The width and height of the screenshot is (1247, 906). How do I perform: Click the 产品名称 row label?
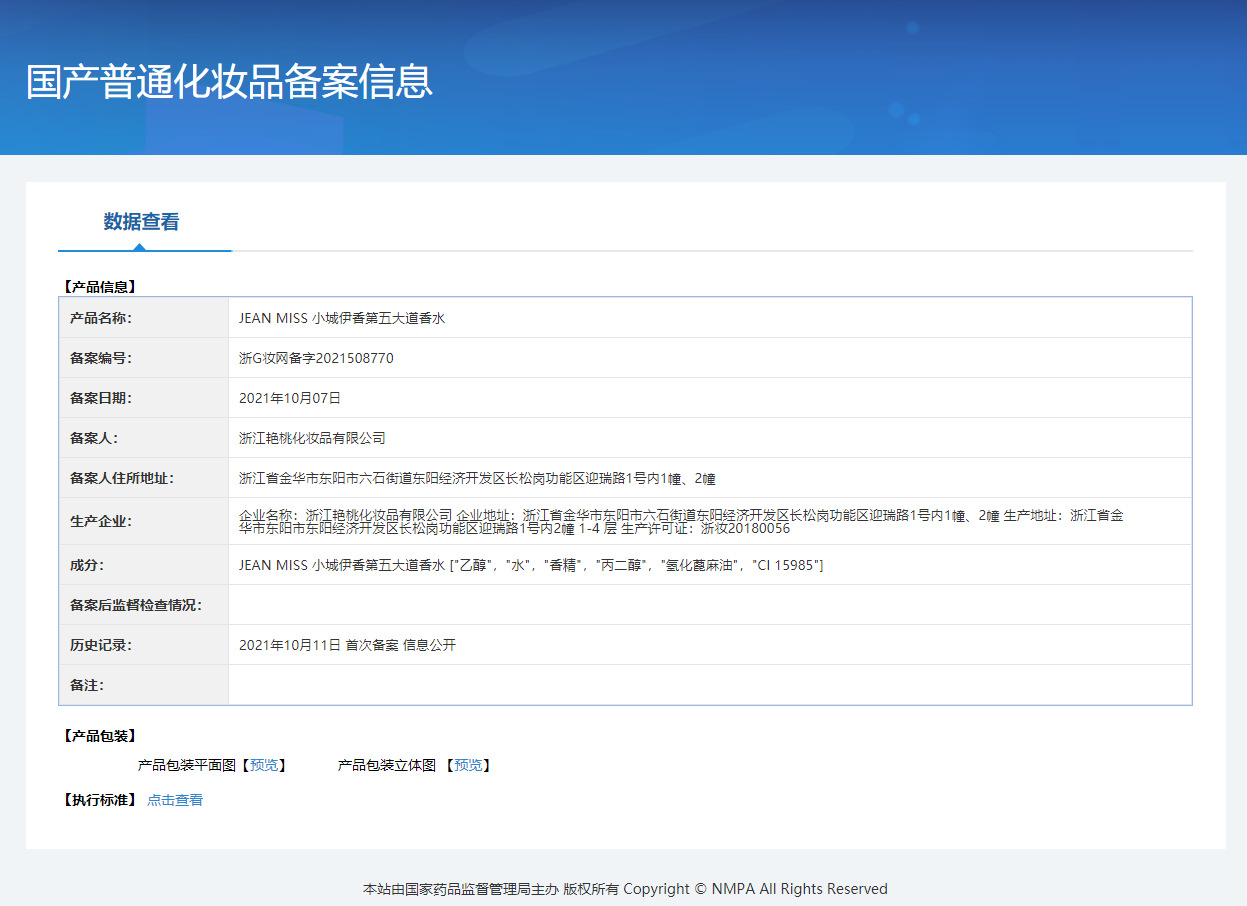[101, 318]
